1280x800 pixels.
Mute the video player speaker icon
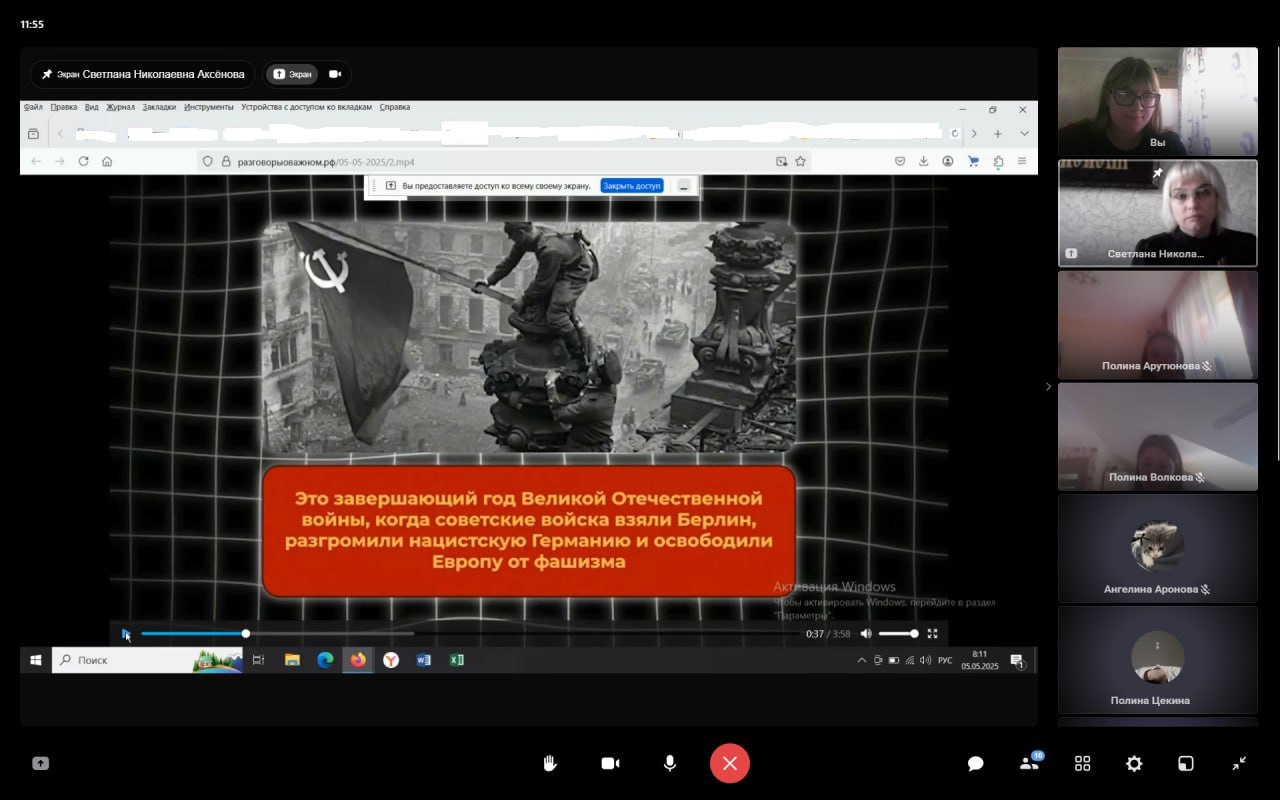pos(866,633)
